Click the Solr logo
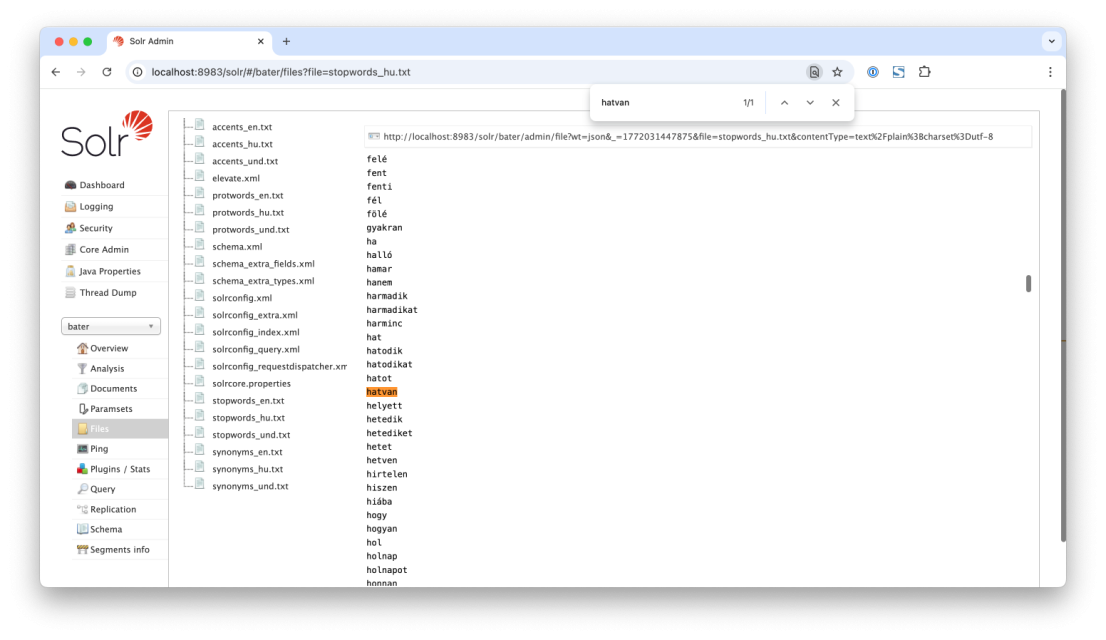Image resolution: width=1106 pixels, height=640 pixels. click(107, 135)
